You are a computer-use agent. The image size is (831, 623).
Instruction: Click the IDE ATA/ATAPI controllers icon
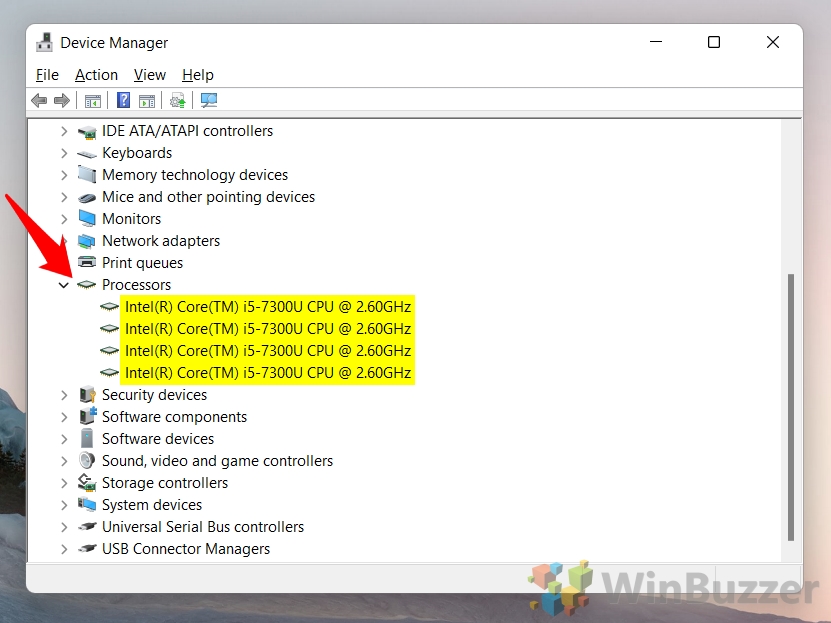coord(87,131)
